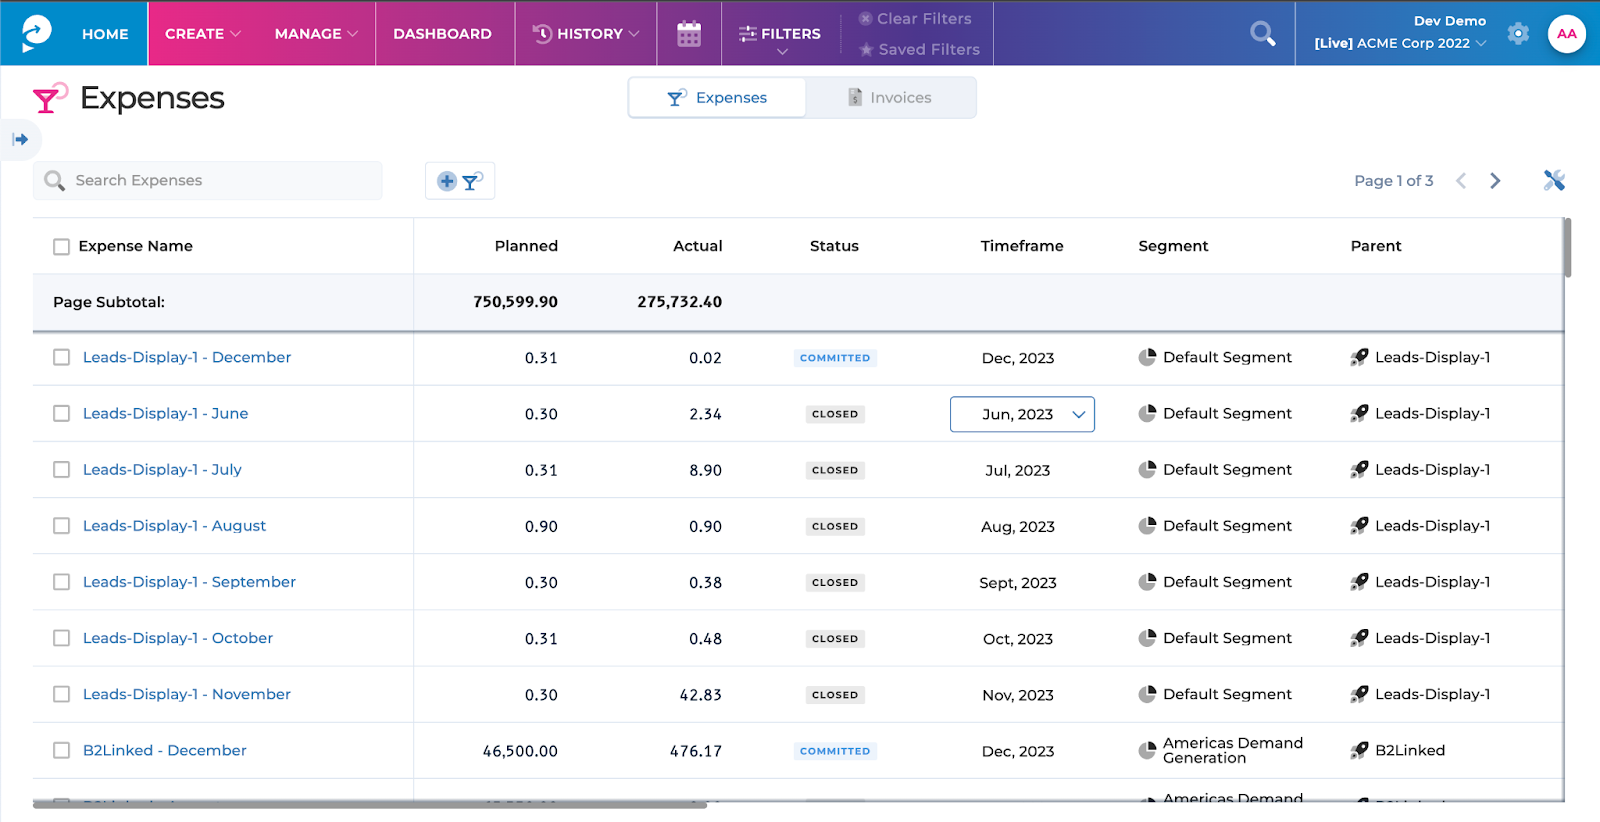Expand the side panel arrow icon

click(20, 139)
